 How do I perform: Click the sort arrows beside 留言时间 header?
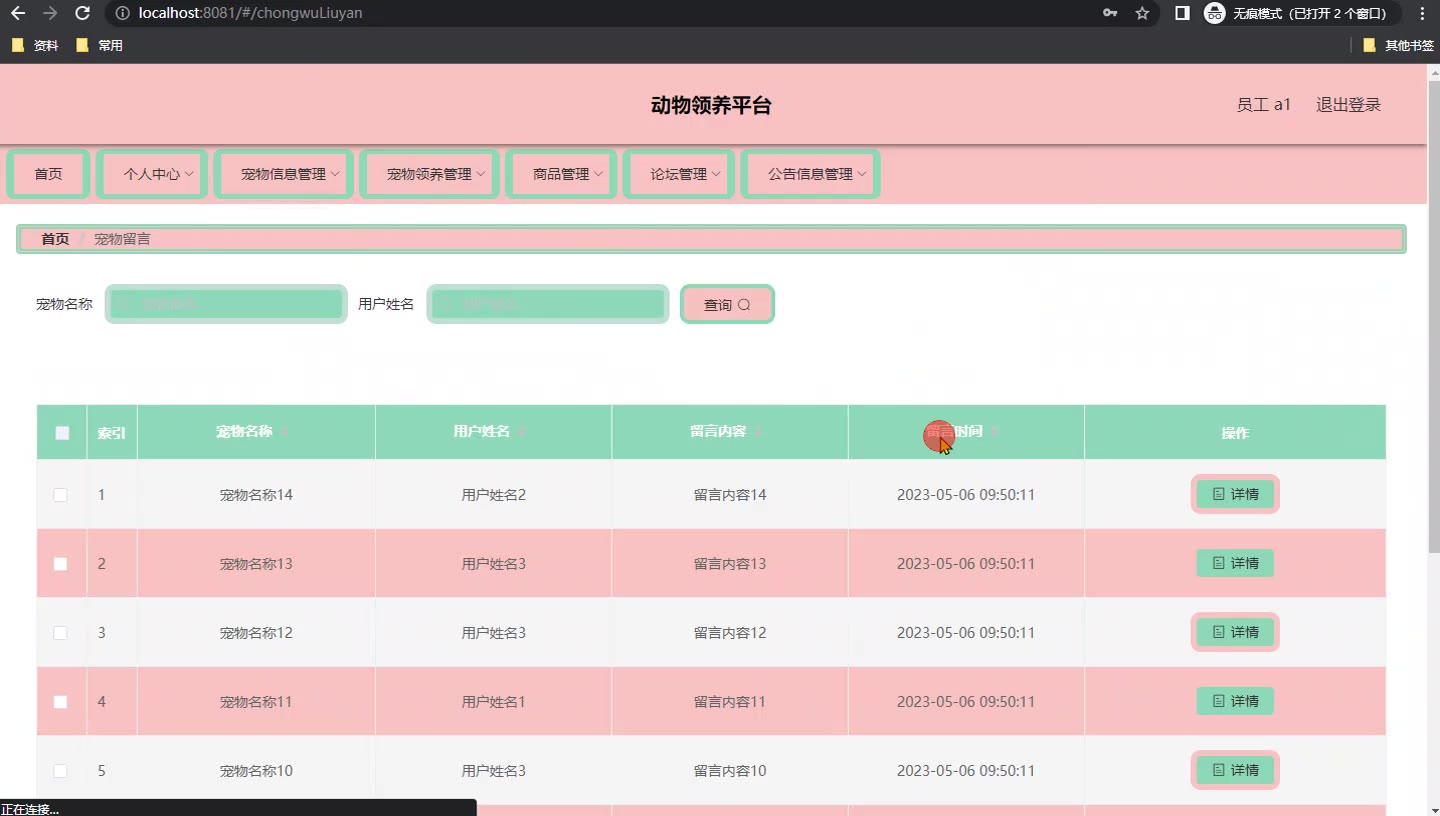pyautogui.click(x=994, y=431)
